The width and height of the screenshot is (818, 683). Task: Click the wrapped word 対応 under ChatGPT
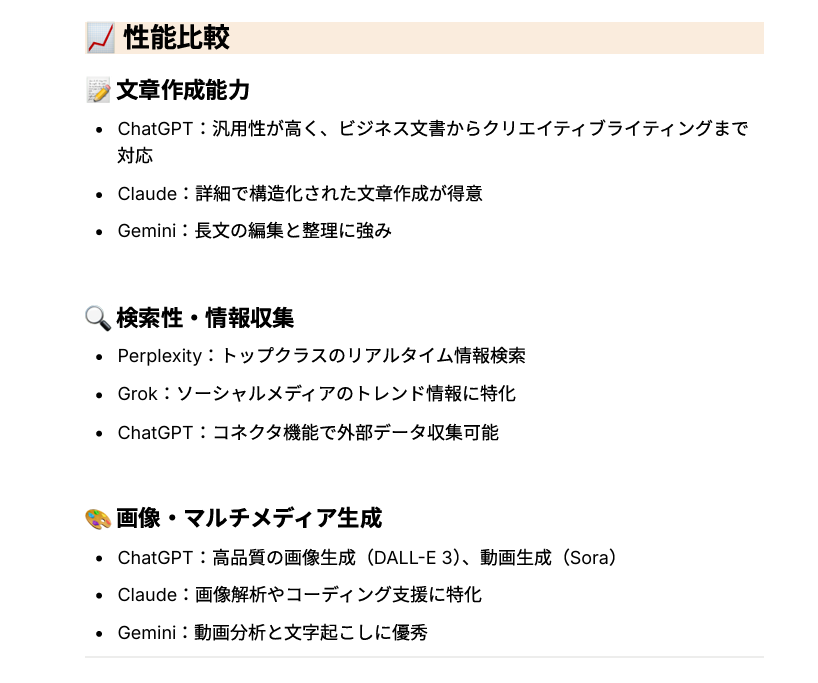[x=135, y=156]
